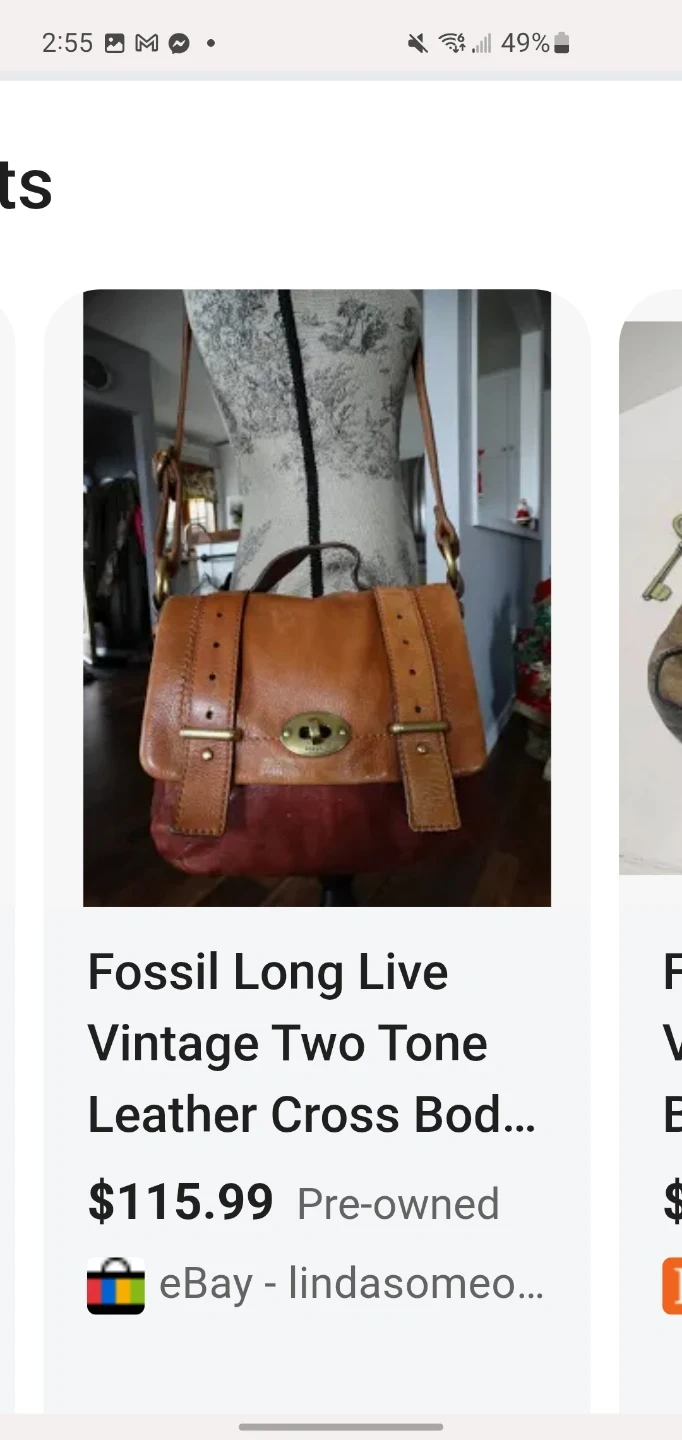Tap the muted sound status icon
The width and height of the screenshot is (682, 1440).
[418, 43]
